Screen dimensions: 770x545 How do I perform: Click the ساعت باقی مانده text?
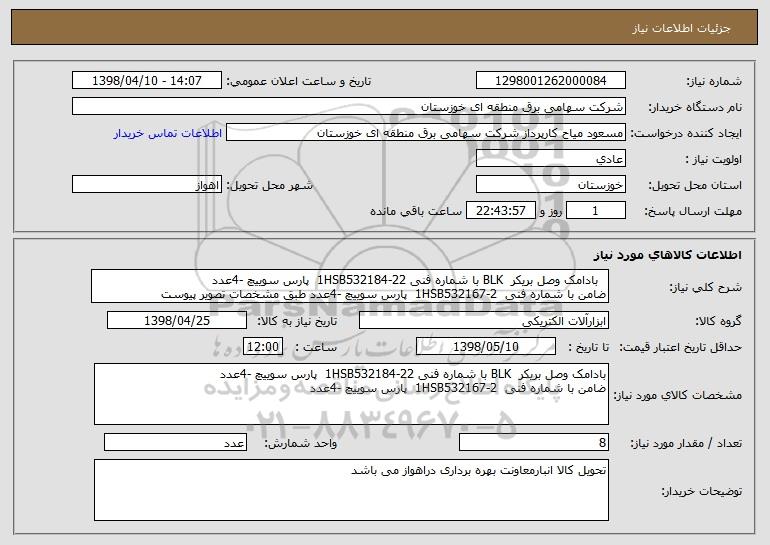(x=416, y=211)
